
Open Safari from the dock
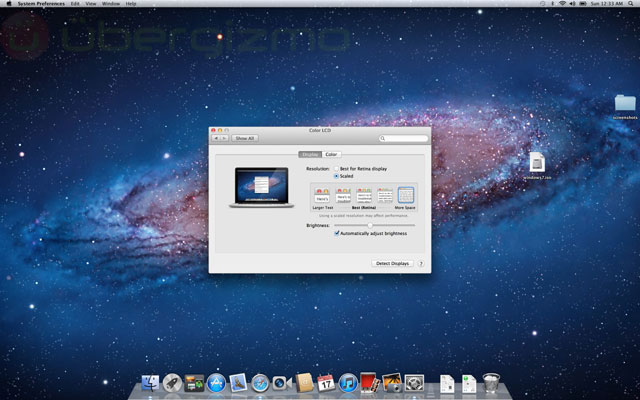pos(260,382)
